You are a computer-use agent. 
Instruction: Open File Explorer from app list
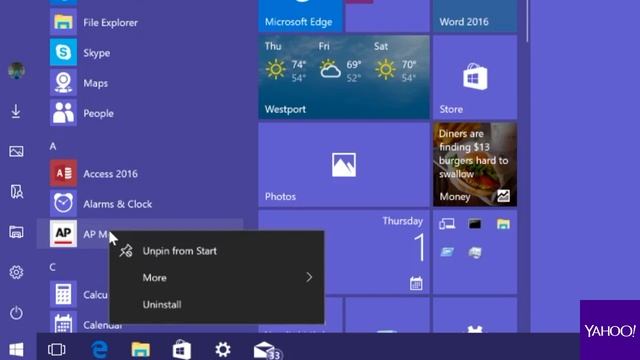110,22
